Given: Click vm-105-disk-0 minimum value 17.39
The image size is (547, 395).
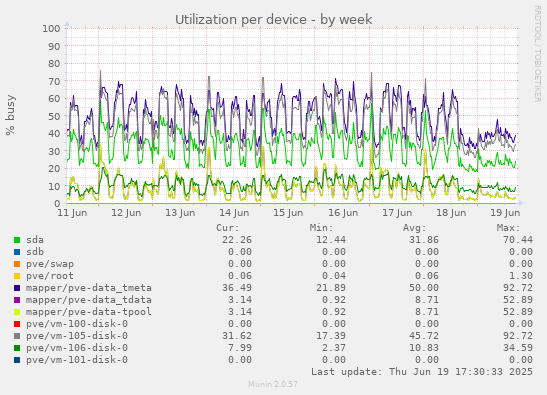Looking at the screenshot, I should tap(331, 336).
